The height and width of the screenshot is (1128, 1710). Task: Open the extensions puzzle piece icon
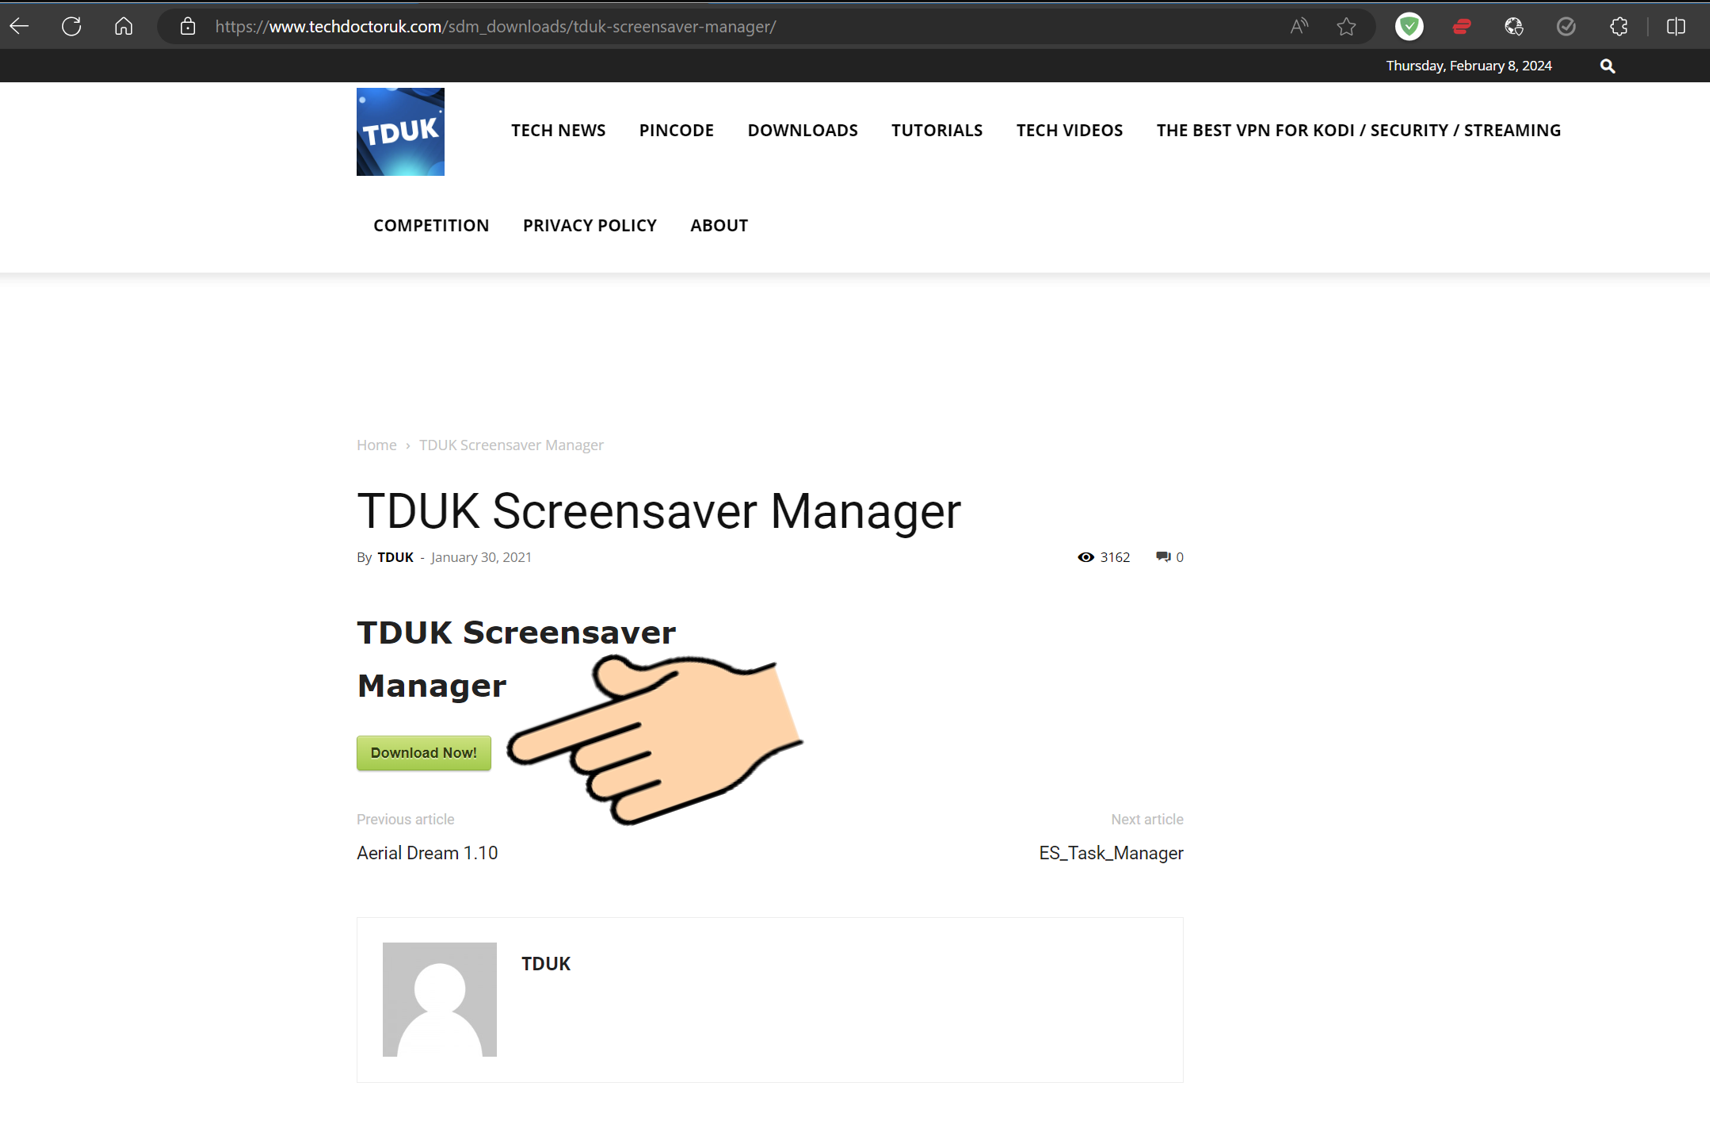[1619, 27]
